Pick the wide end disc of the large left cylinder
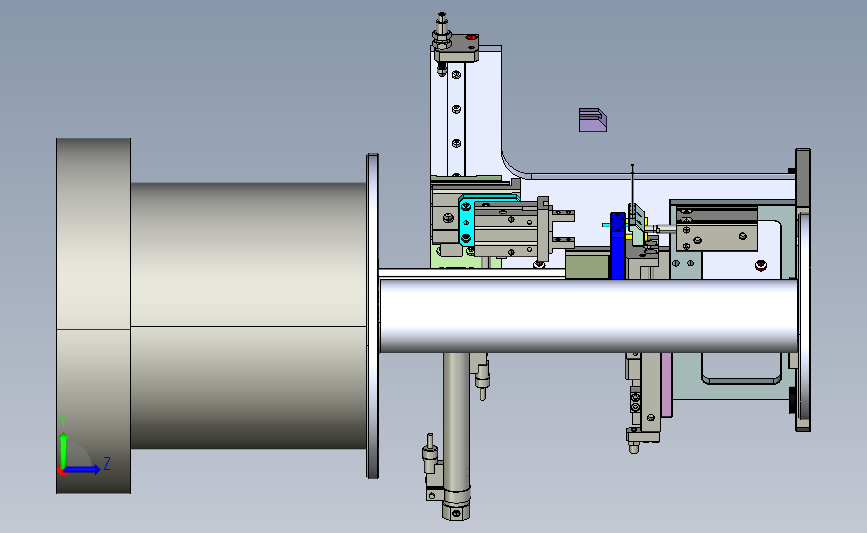 (93, 316)
